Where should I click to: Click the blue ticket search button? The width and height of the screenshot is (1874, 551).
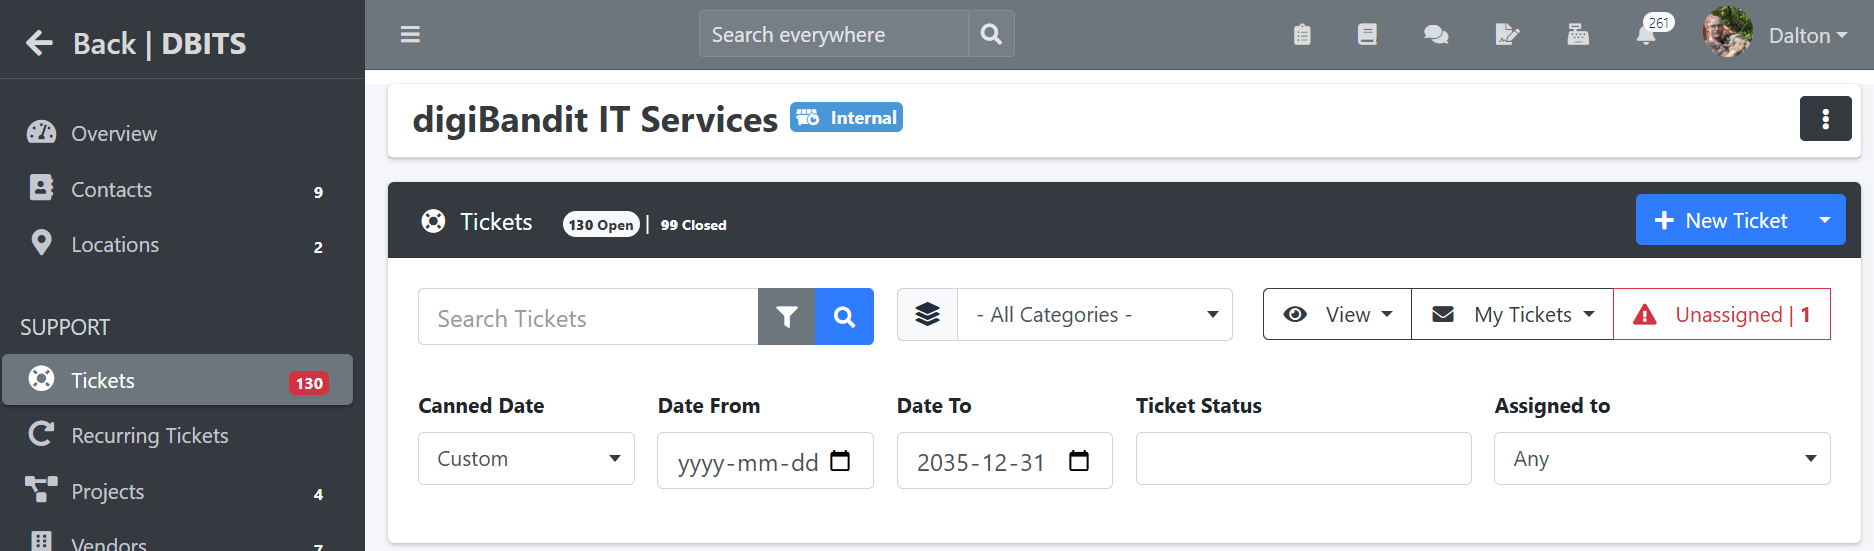point(845,317)
